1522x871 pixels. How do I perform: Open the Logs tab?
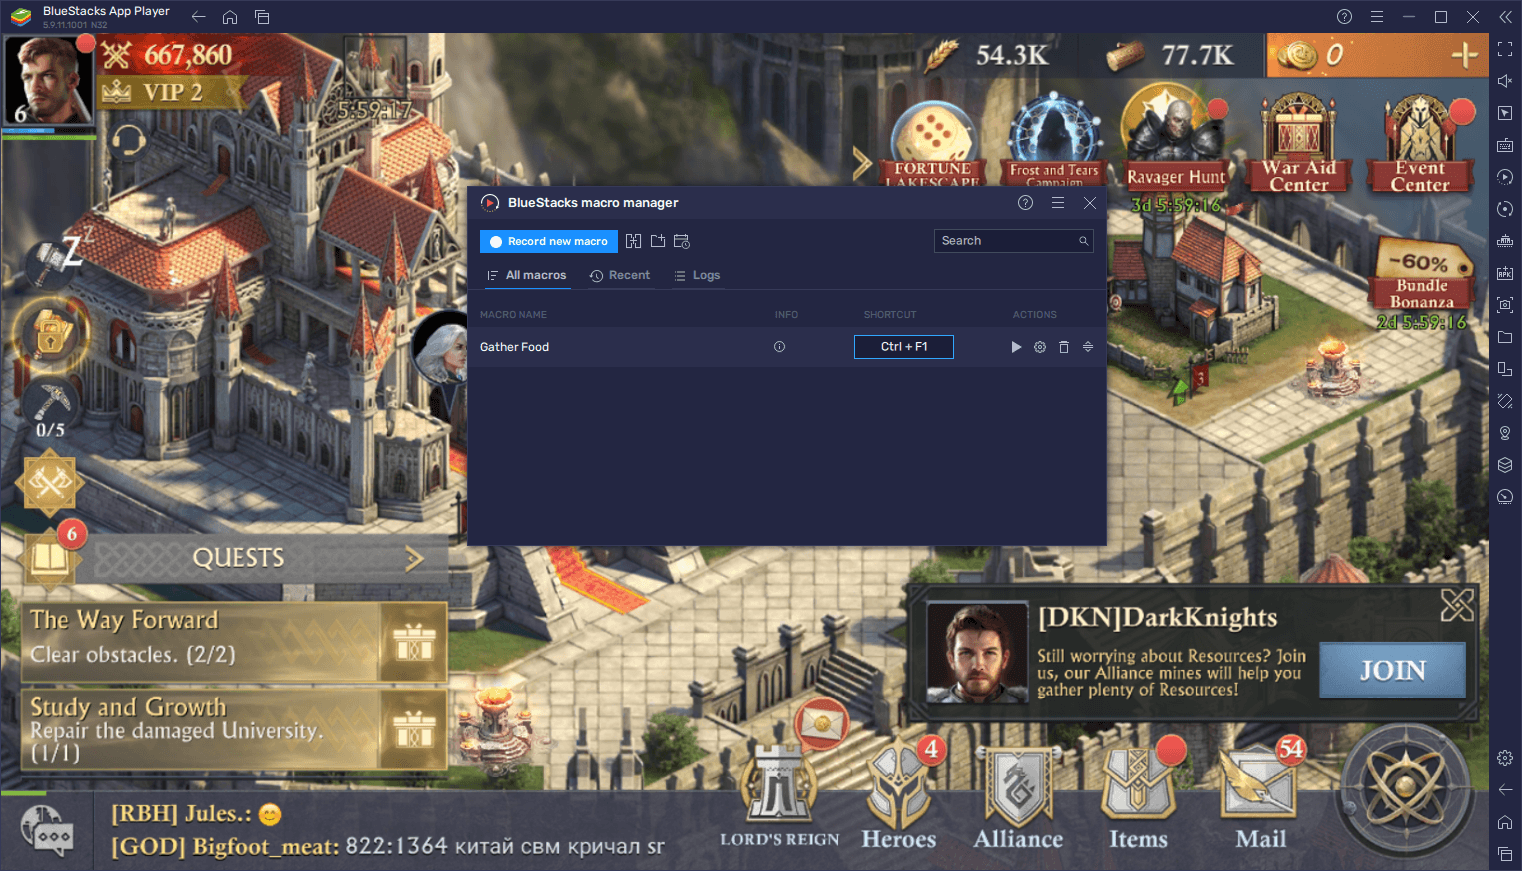[697, 275]
